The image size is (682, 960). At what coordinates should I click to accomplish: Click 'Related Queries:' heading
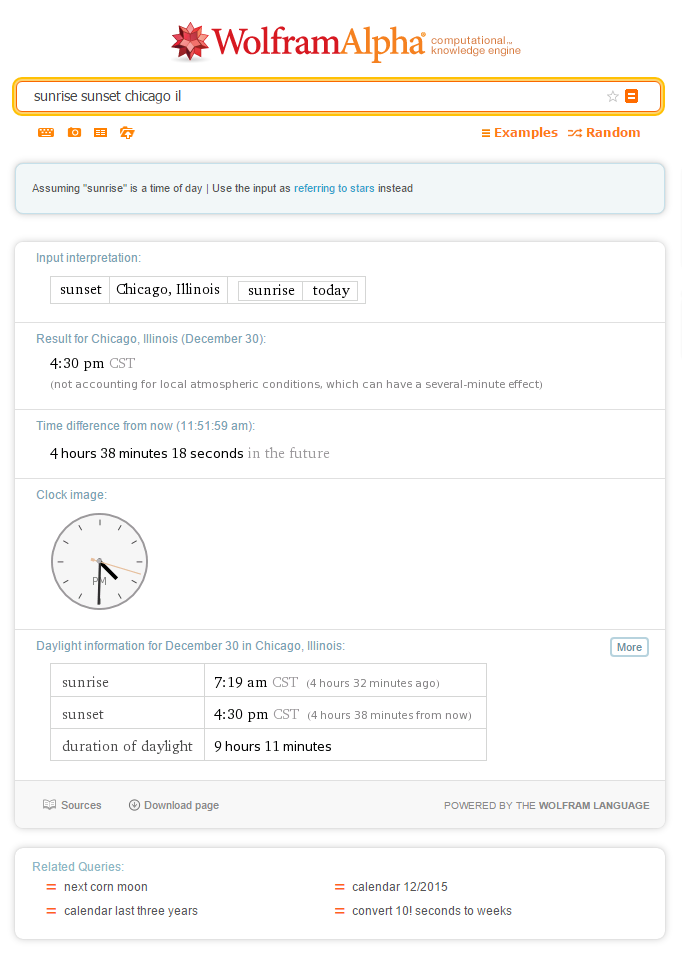pos(78,867)
